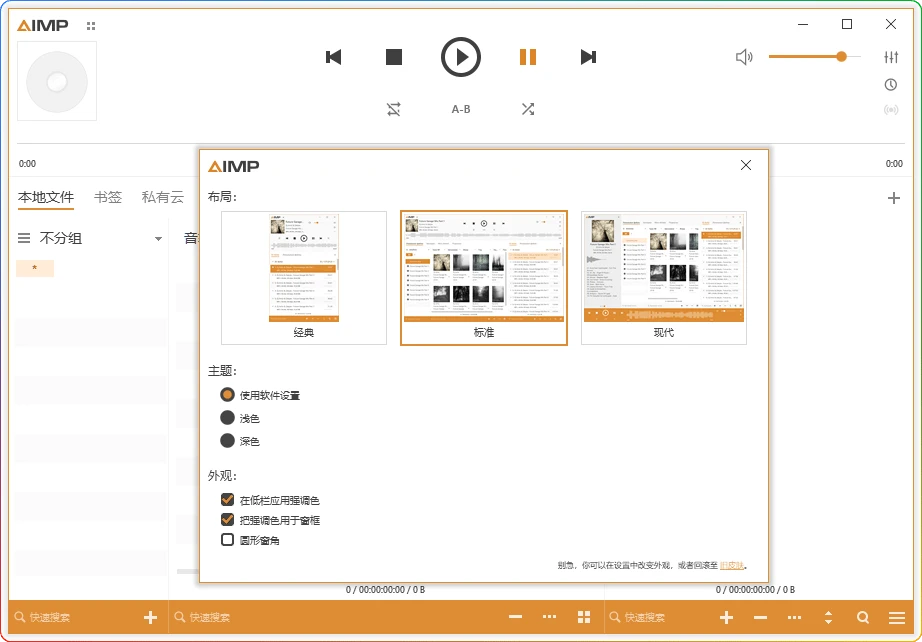
Task: Set a sleep timer using the clock icon
Action: click(891, 84)
